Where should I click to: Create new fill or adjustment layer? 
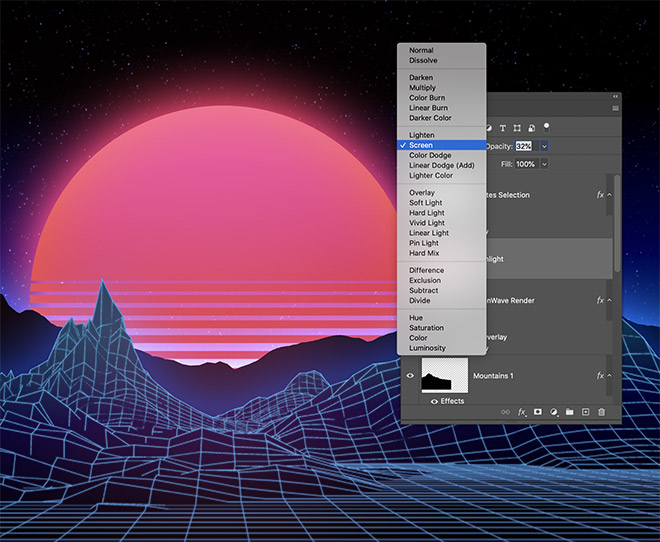tap(554, 412)
